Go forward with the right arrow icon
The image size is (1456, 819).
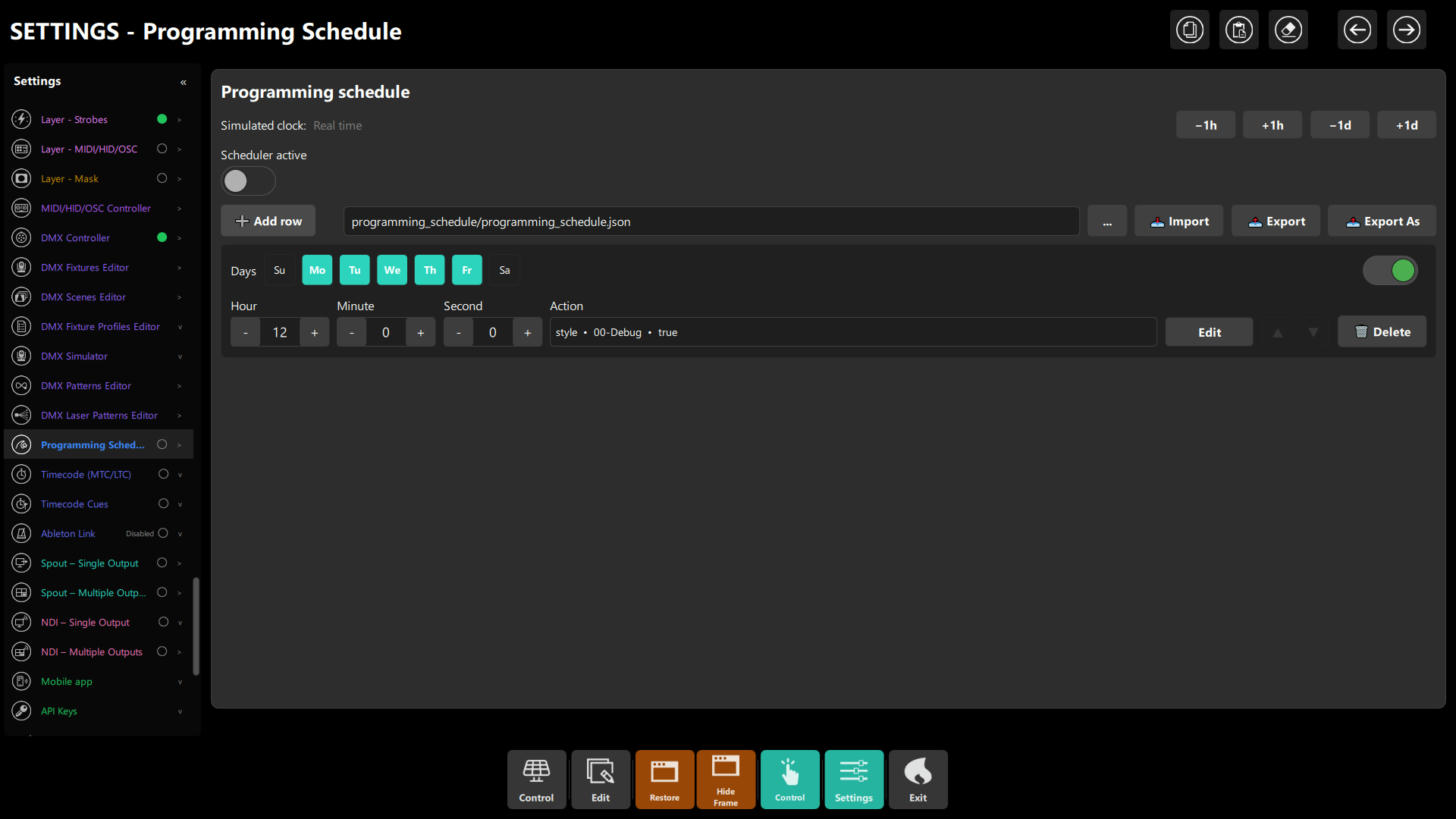[x=1406, y=30]
